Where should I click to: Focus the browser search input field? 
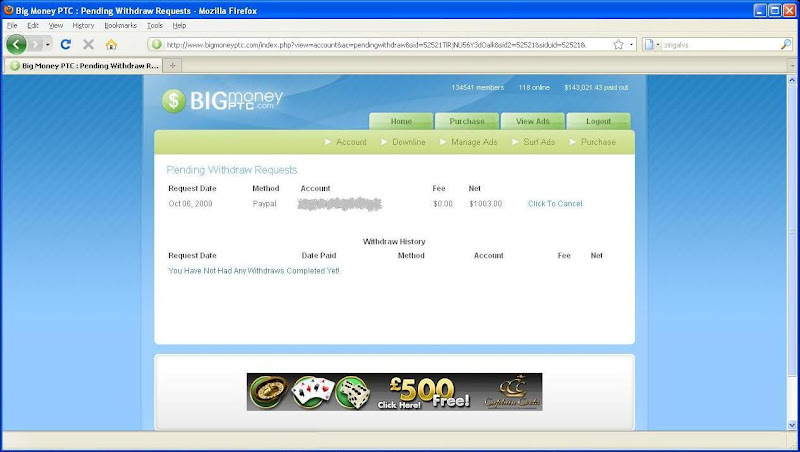coord(720,45)
